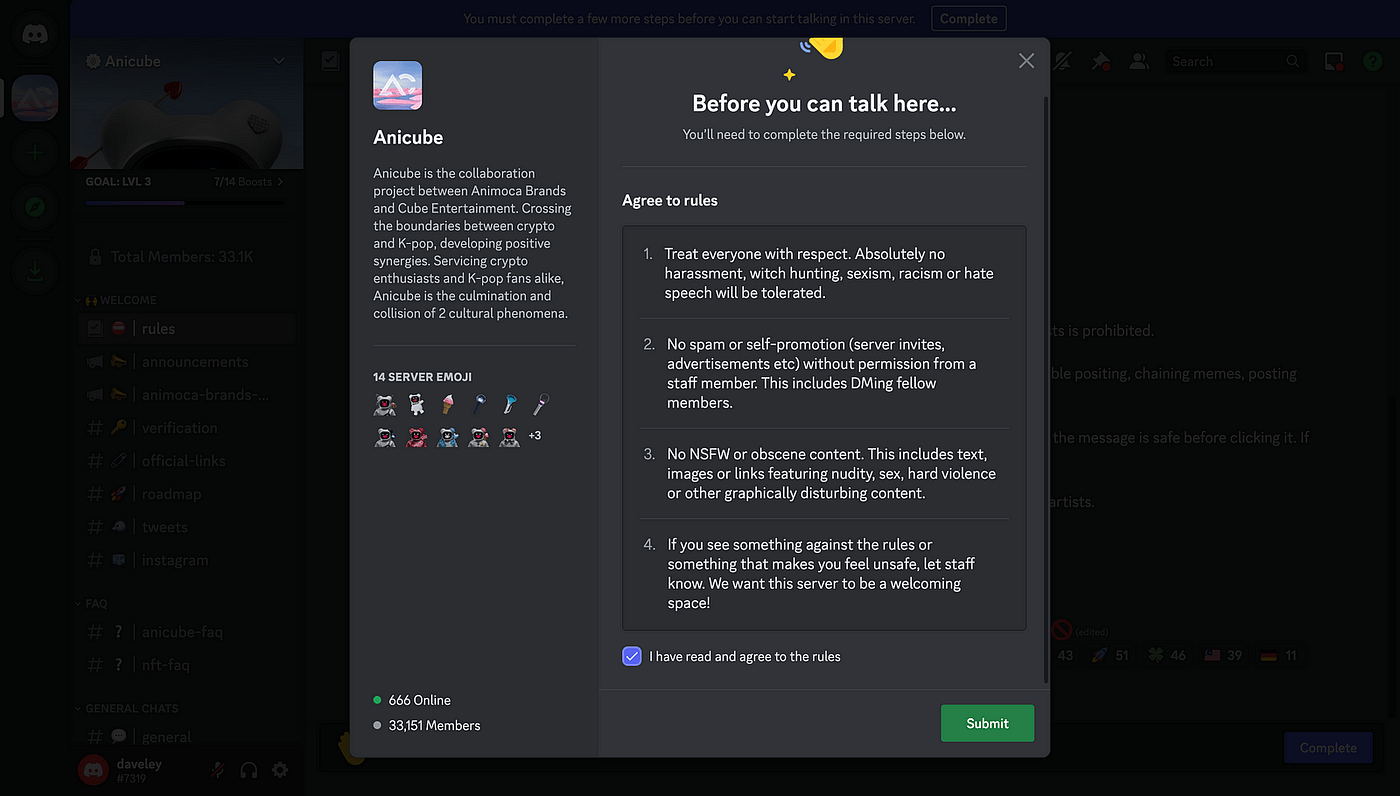
Task: Select the Anicube server icon in sidebar
Action: [x=35, y=98]
